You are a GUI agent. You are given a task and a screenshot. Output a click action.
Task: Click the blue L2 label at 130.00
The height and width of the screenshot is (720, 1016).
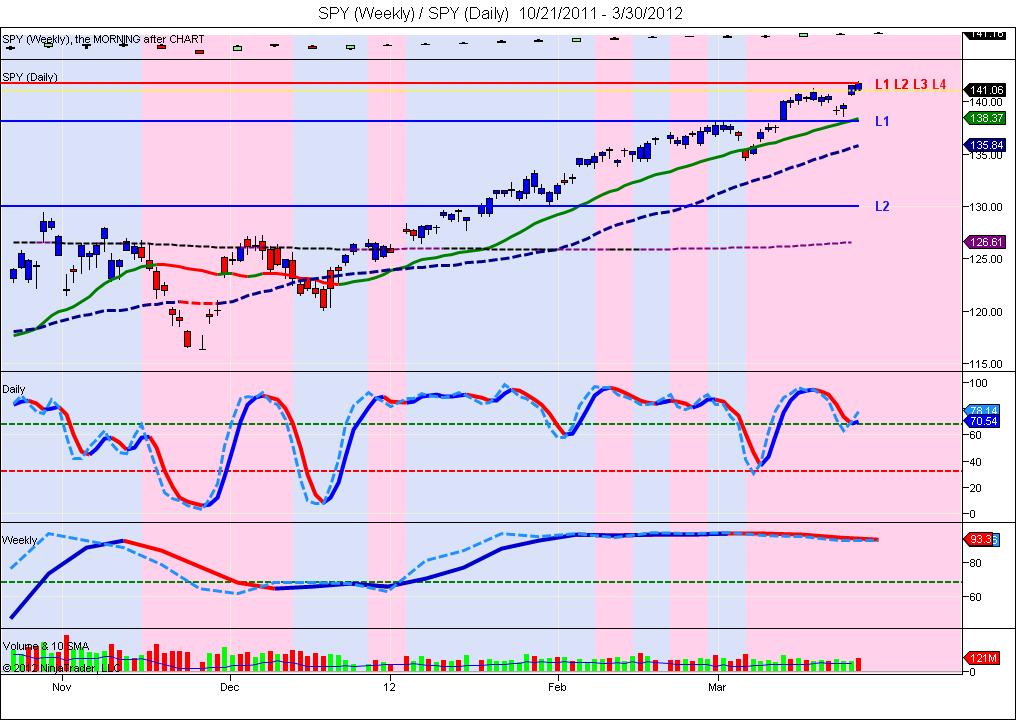coord(882,207)
